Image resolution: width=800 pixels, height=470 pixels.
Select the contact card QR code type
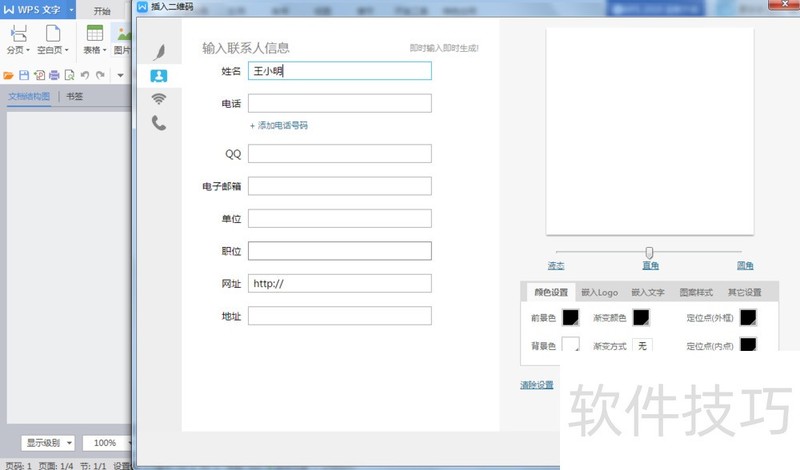coord(159,76)
